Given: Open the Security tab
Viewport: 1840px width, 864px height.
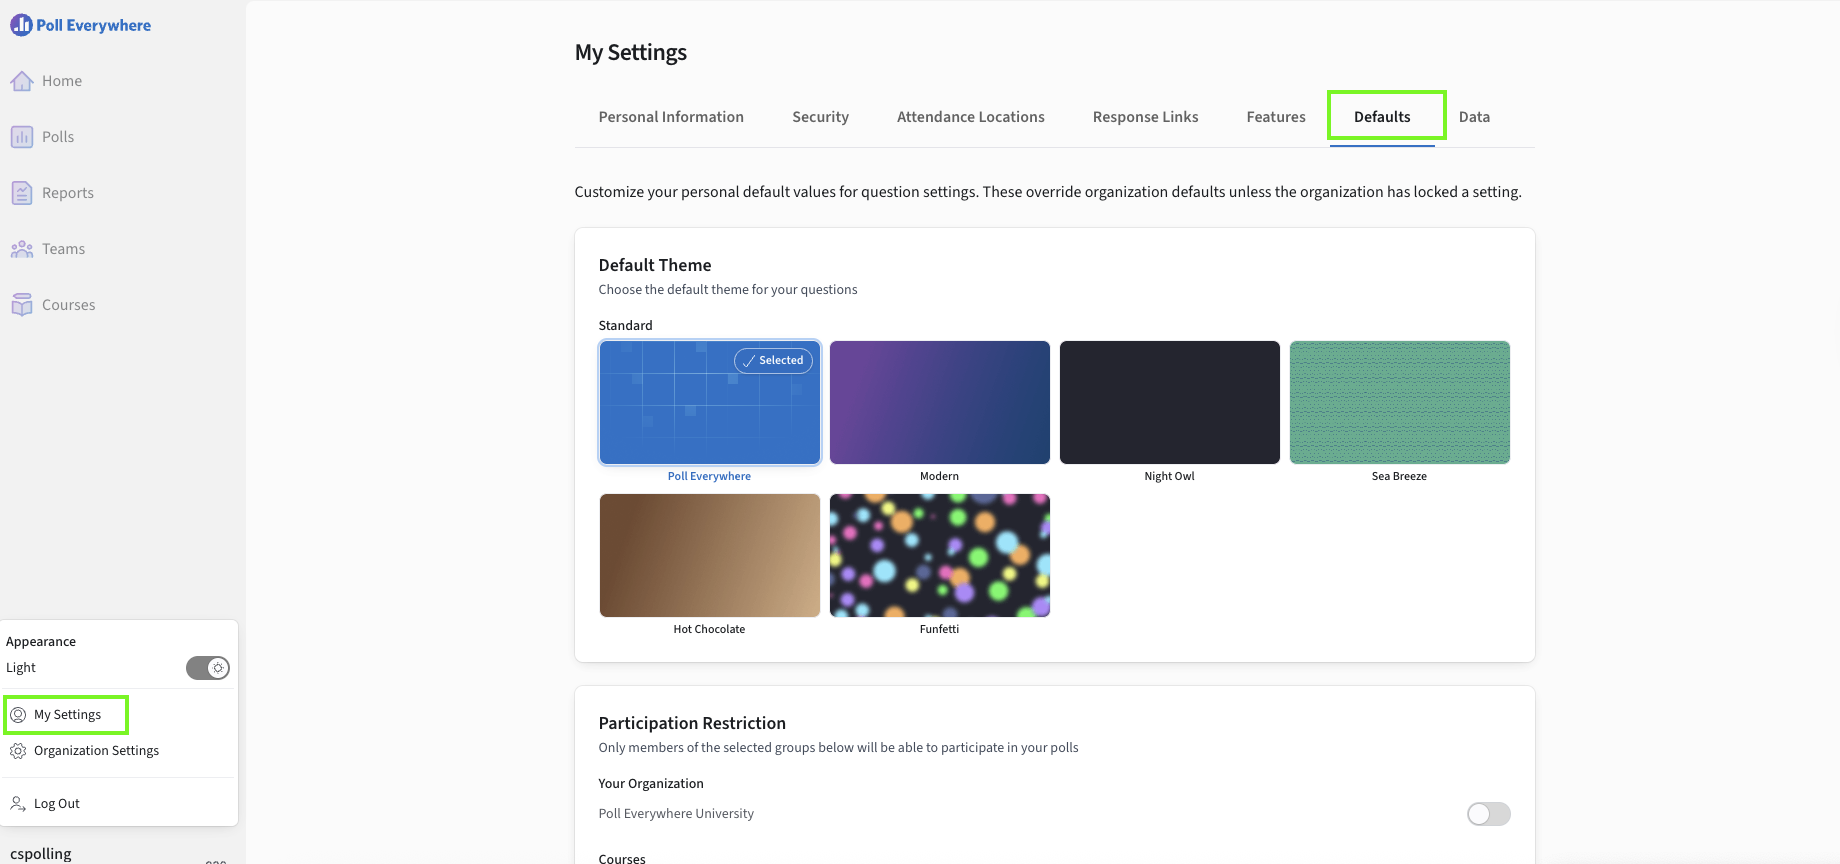Looking at the screenshot, I should pyautogui.click(x=820, y=117).
